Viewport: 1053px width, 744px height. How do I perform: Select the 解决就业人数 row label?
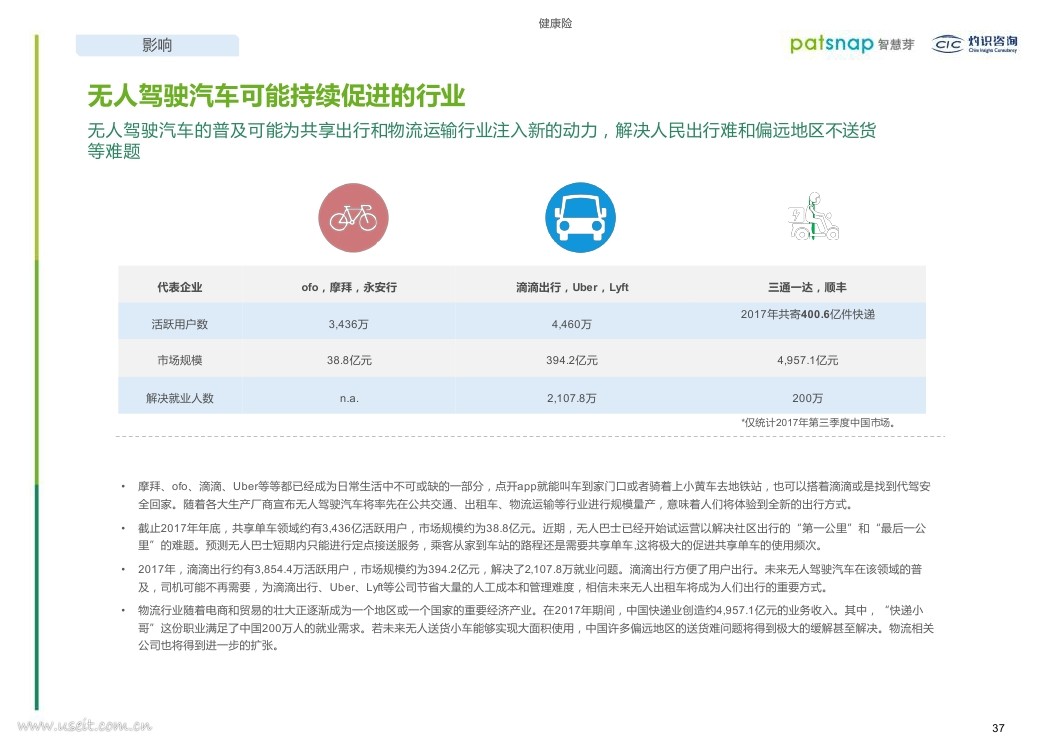(x=179, y=398)
